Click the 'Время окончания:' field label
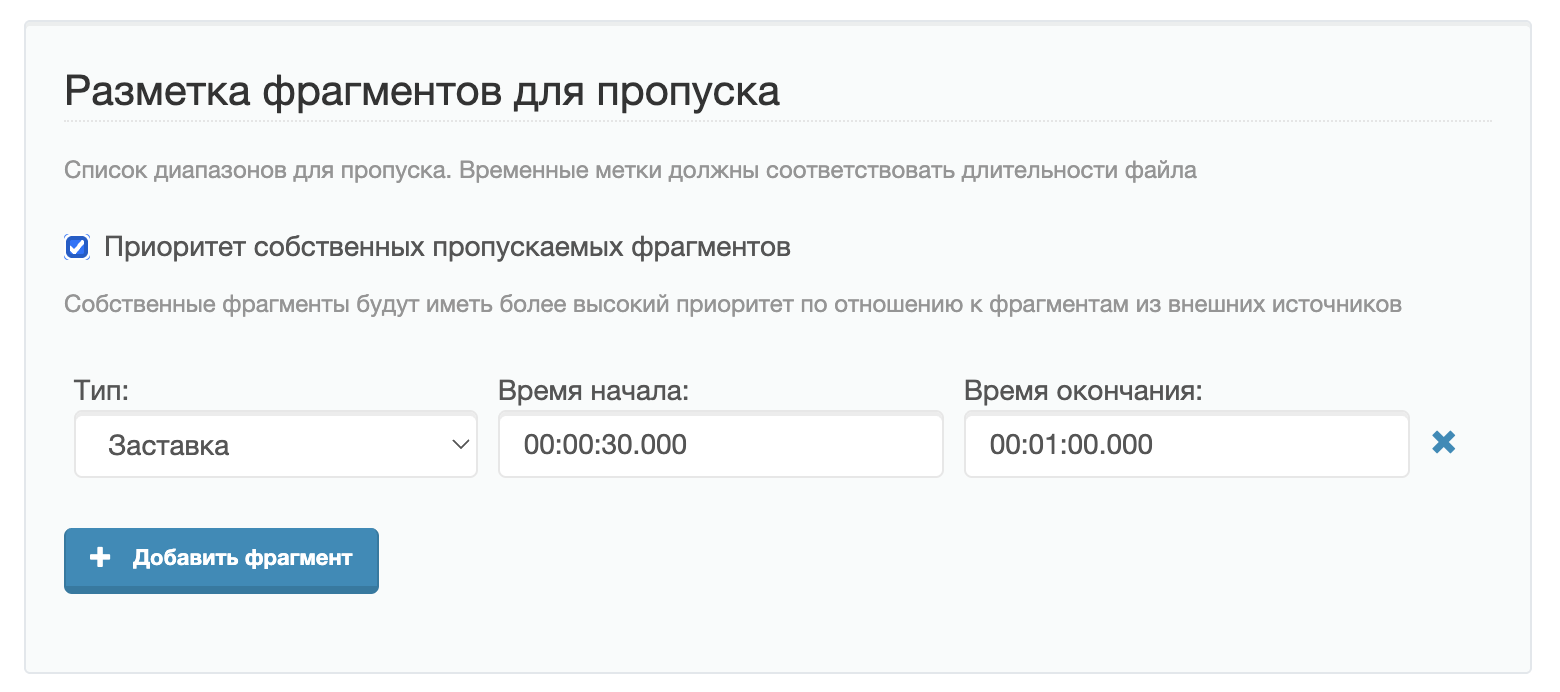1560x692 pixels. (1082, 390)
